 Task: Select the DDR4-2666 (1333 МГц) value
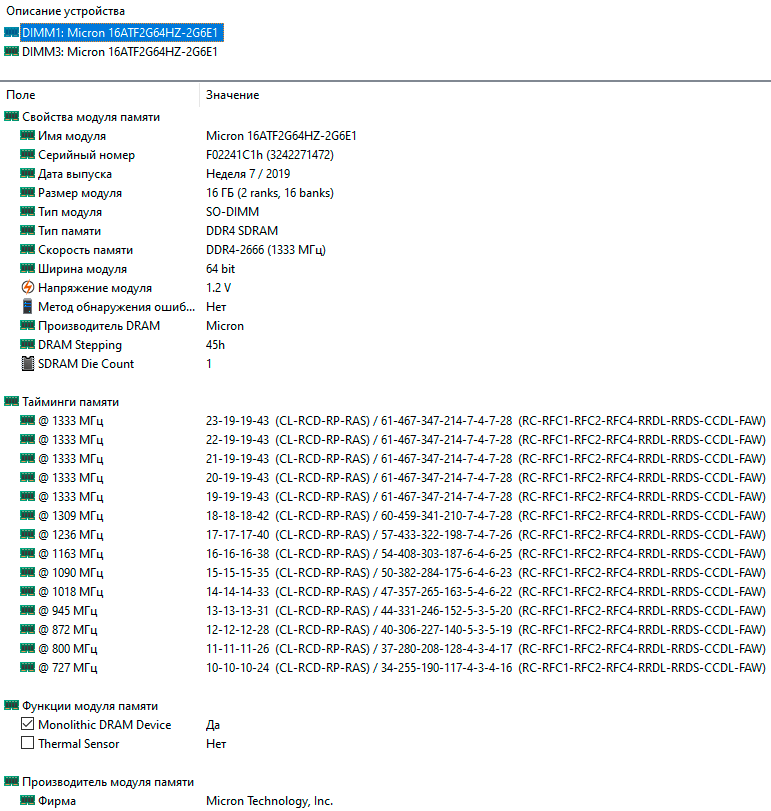pyautogui.click(x=266, y=250)
